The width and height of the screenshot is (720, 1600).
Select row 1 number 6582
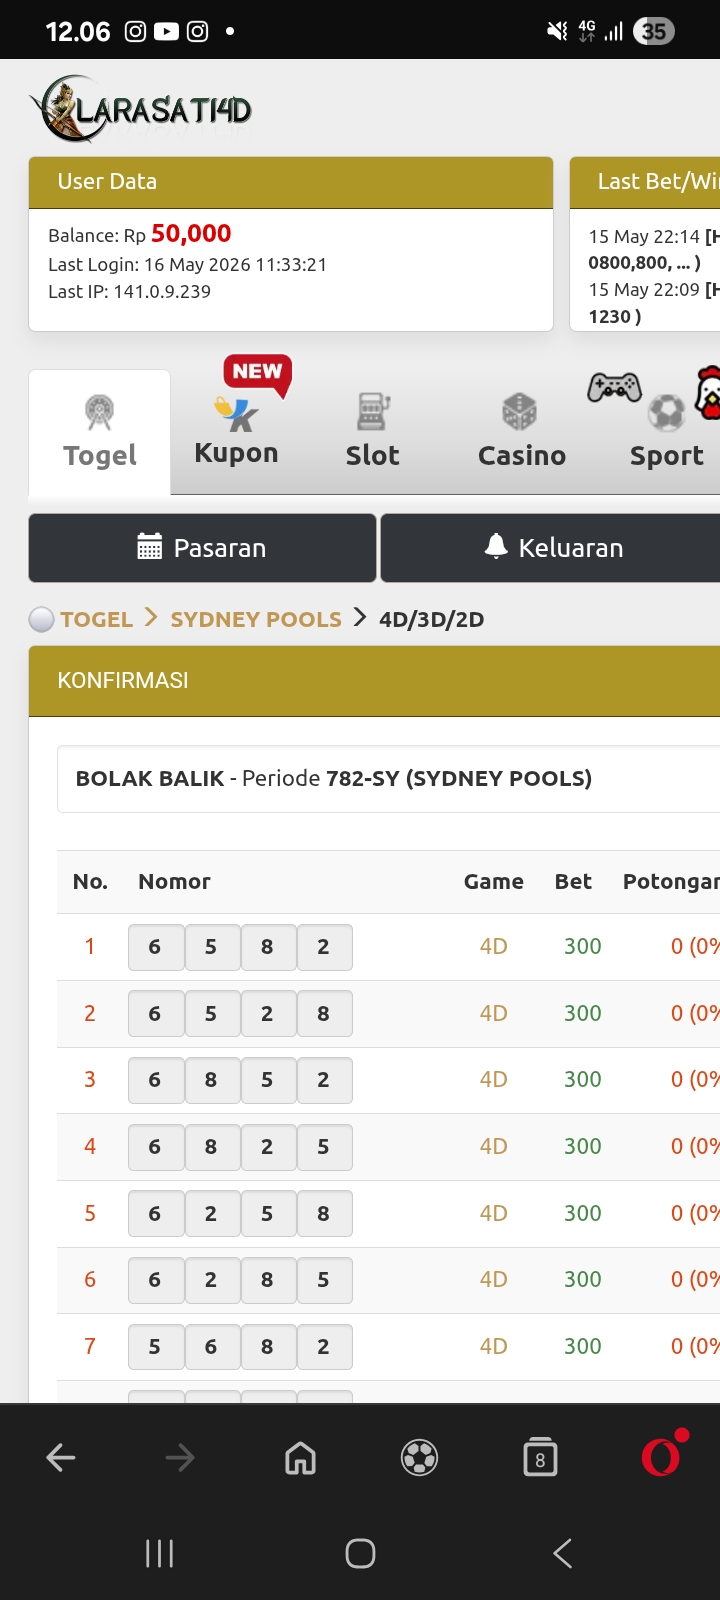[x=240, y=947]
